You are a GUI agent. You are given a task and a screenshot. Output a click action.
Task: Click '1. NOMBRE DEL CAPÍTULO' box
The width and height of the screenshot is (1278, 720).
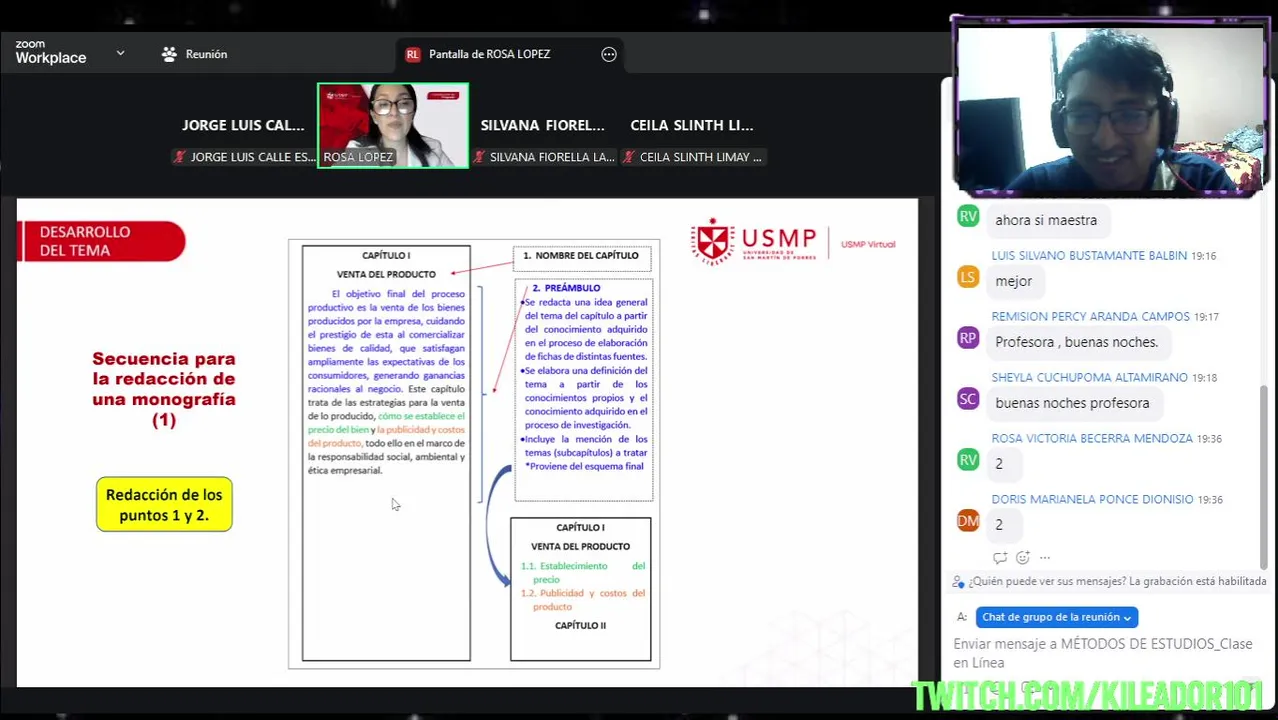coord(581,256)
